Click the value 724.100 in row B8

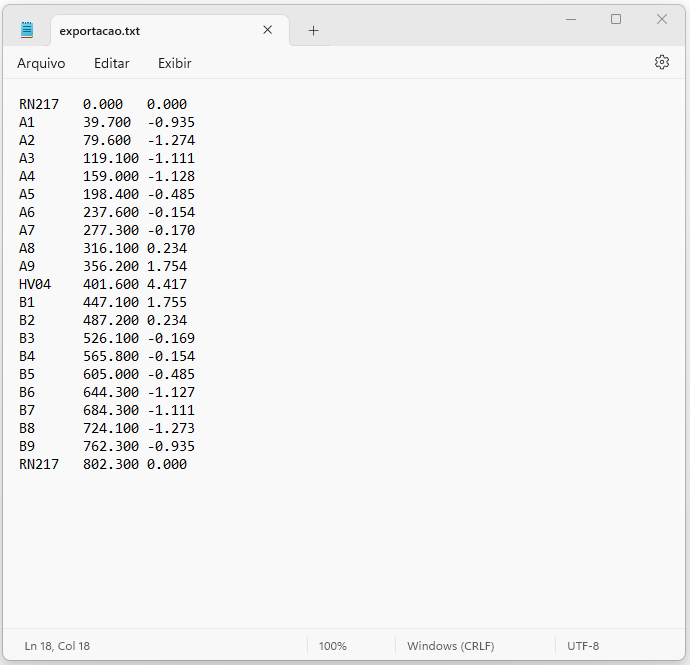pyautogui.click(x=111, y=429)
